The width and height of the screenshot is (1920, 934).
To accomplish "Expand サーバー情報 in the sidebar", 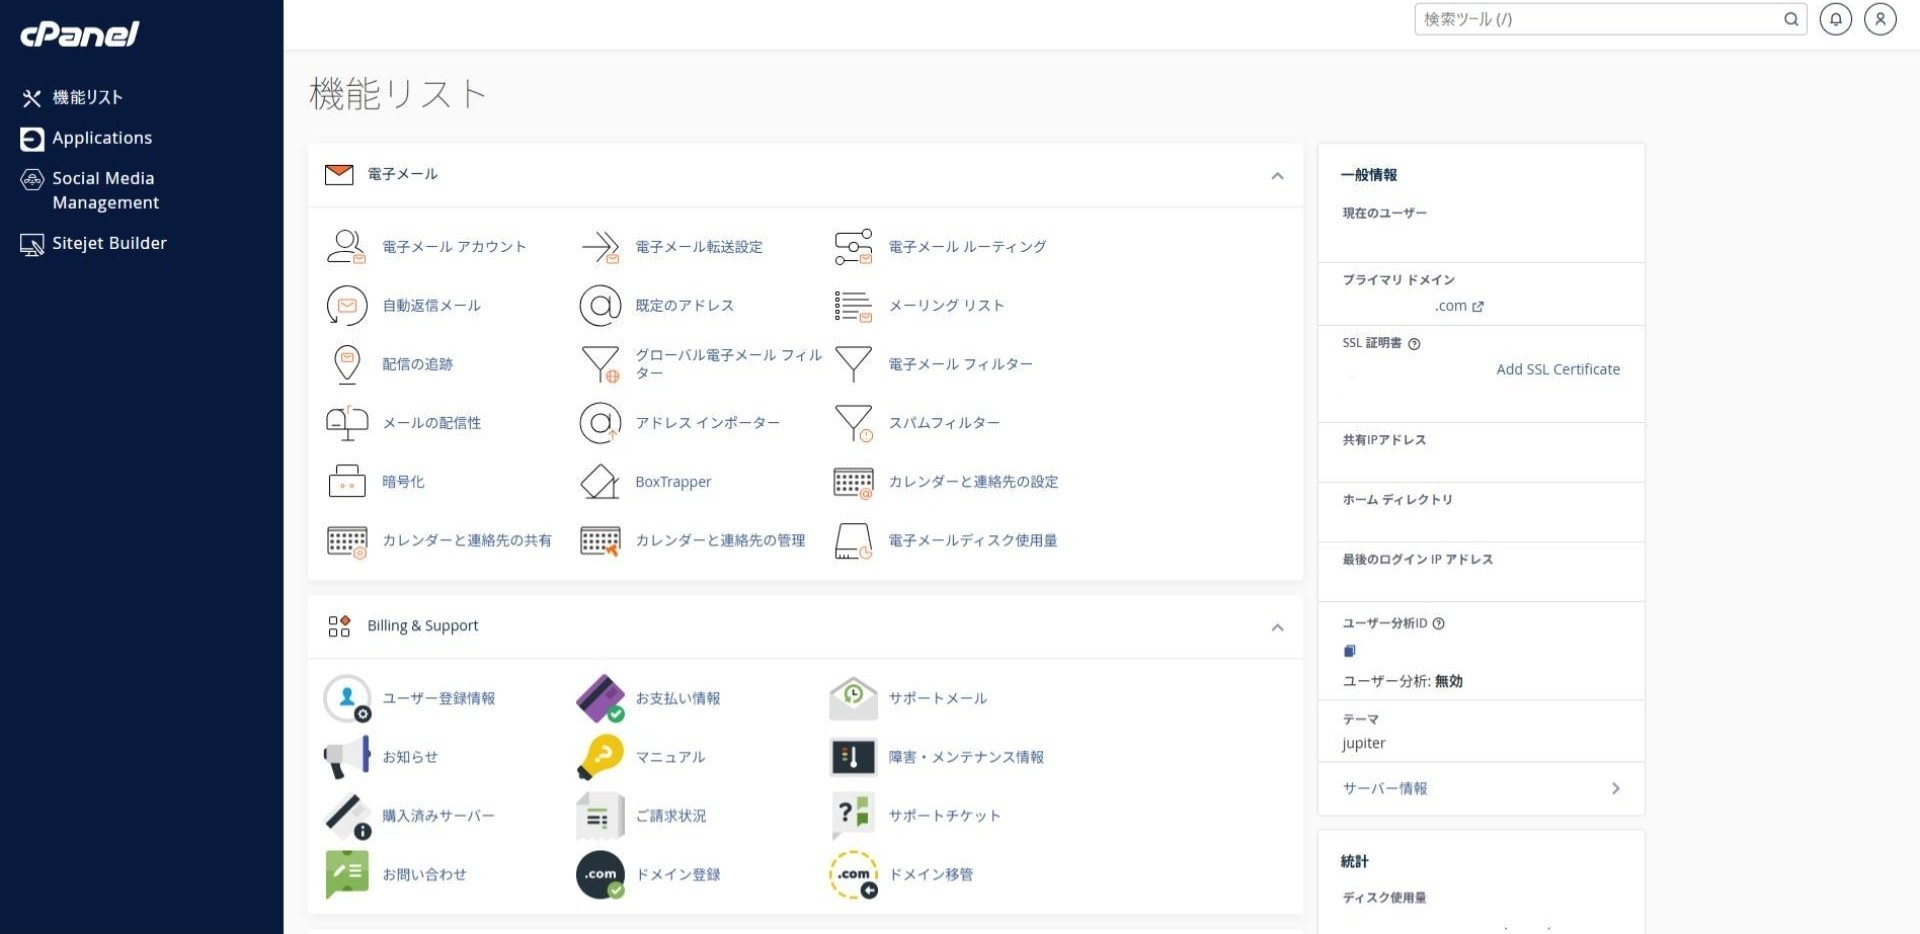I will point(1478,788).
